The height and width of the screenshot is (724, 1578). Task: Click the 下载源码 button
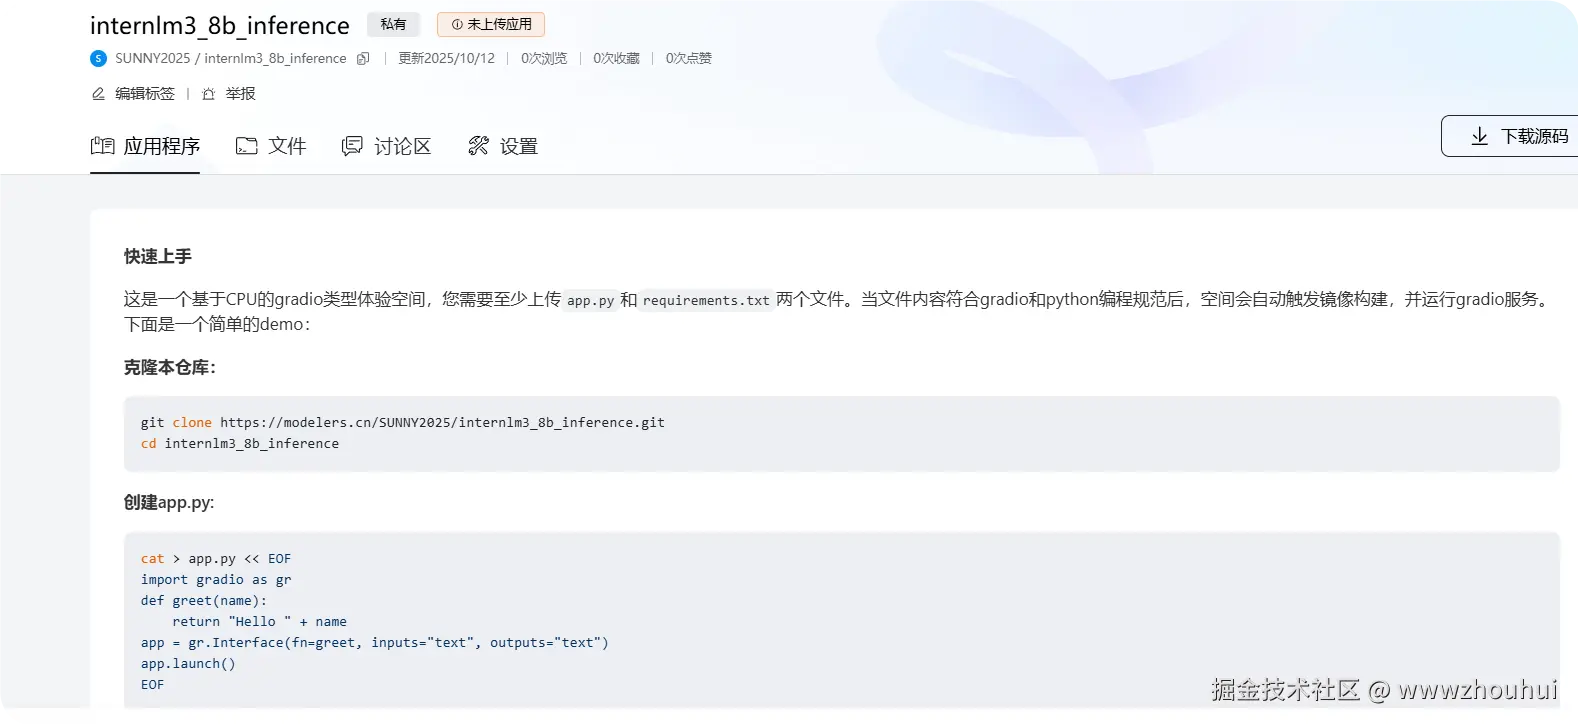1509,136
